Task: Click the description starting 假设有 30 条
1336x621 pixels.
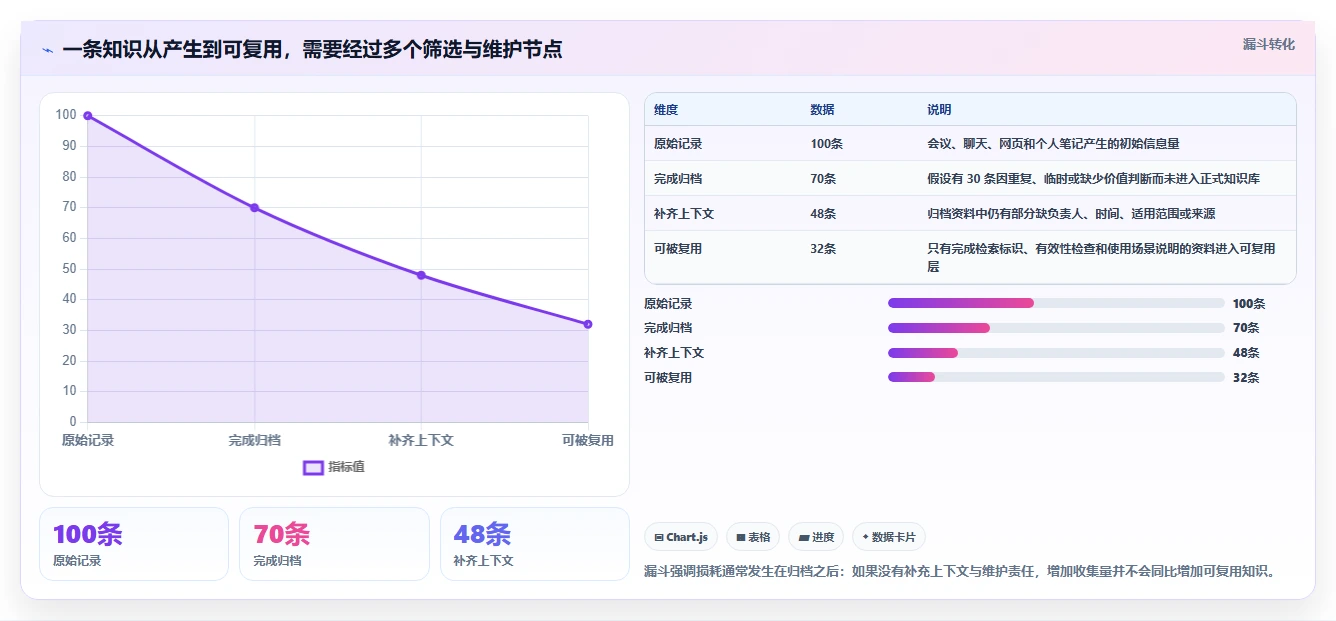Action: click(1093, 179)
